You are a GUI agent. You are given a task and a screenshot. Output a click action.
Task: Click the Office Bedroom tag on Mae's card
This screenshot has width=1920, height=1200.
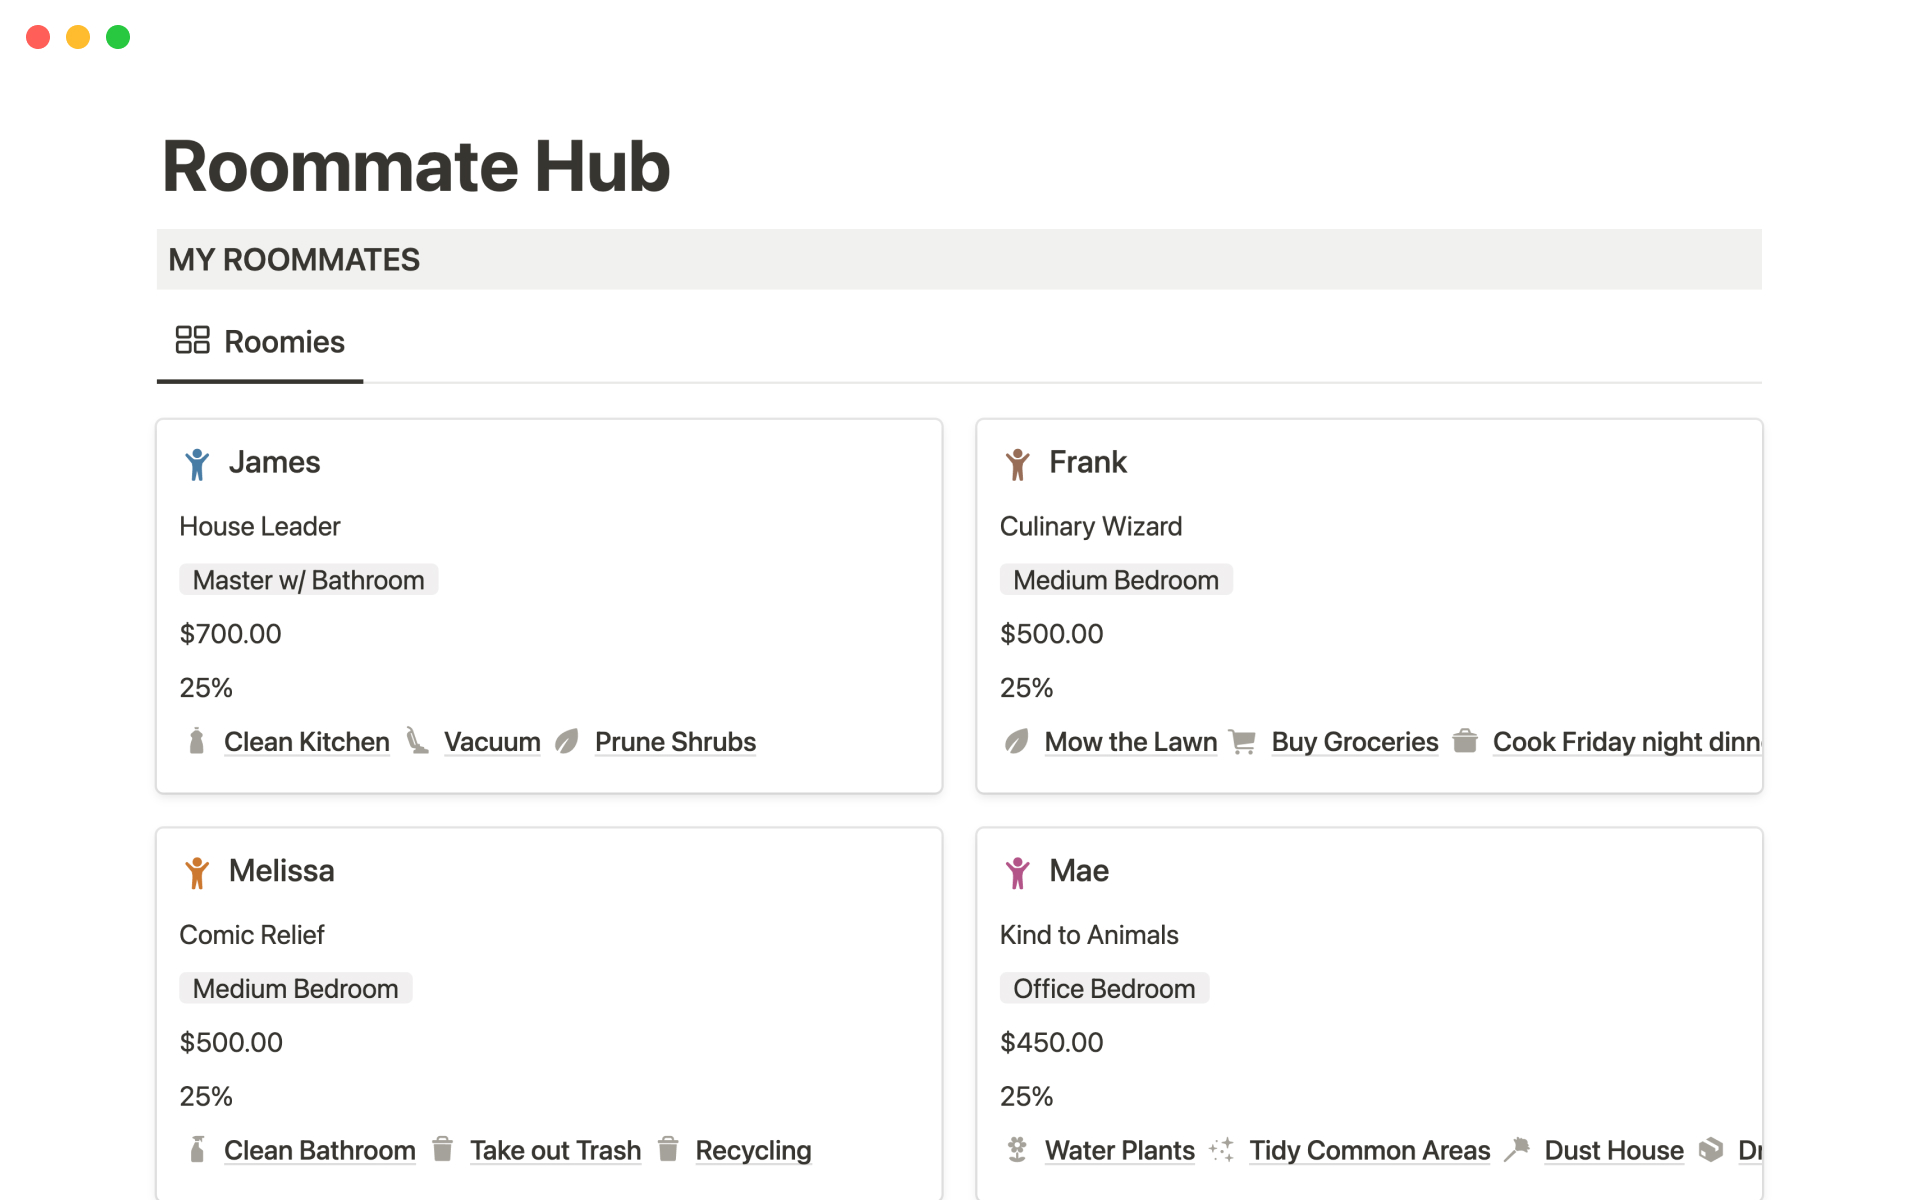coord(1103,988)
